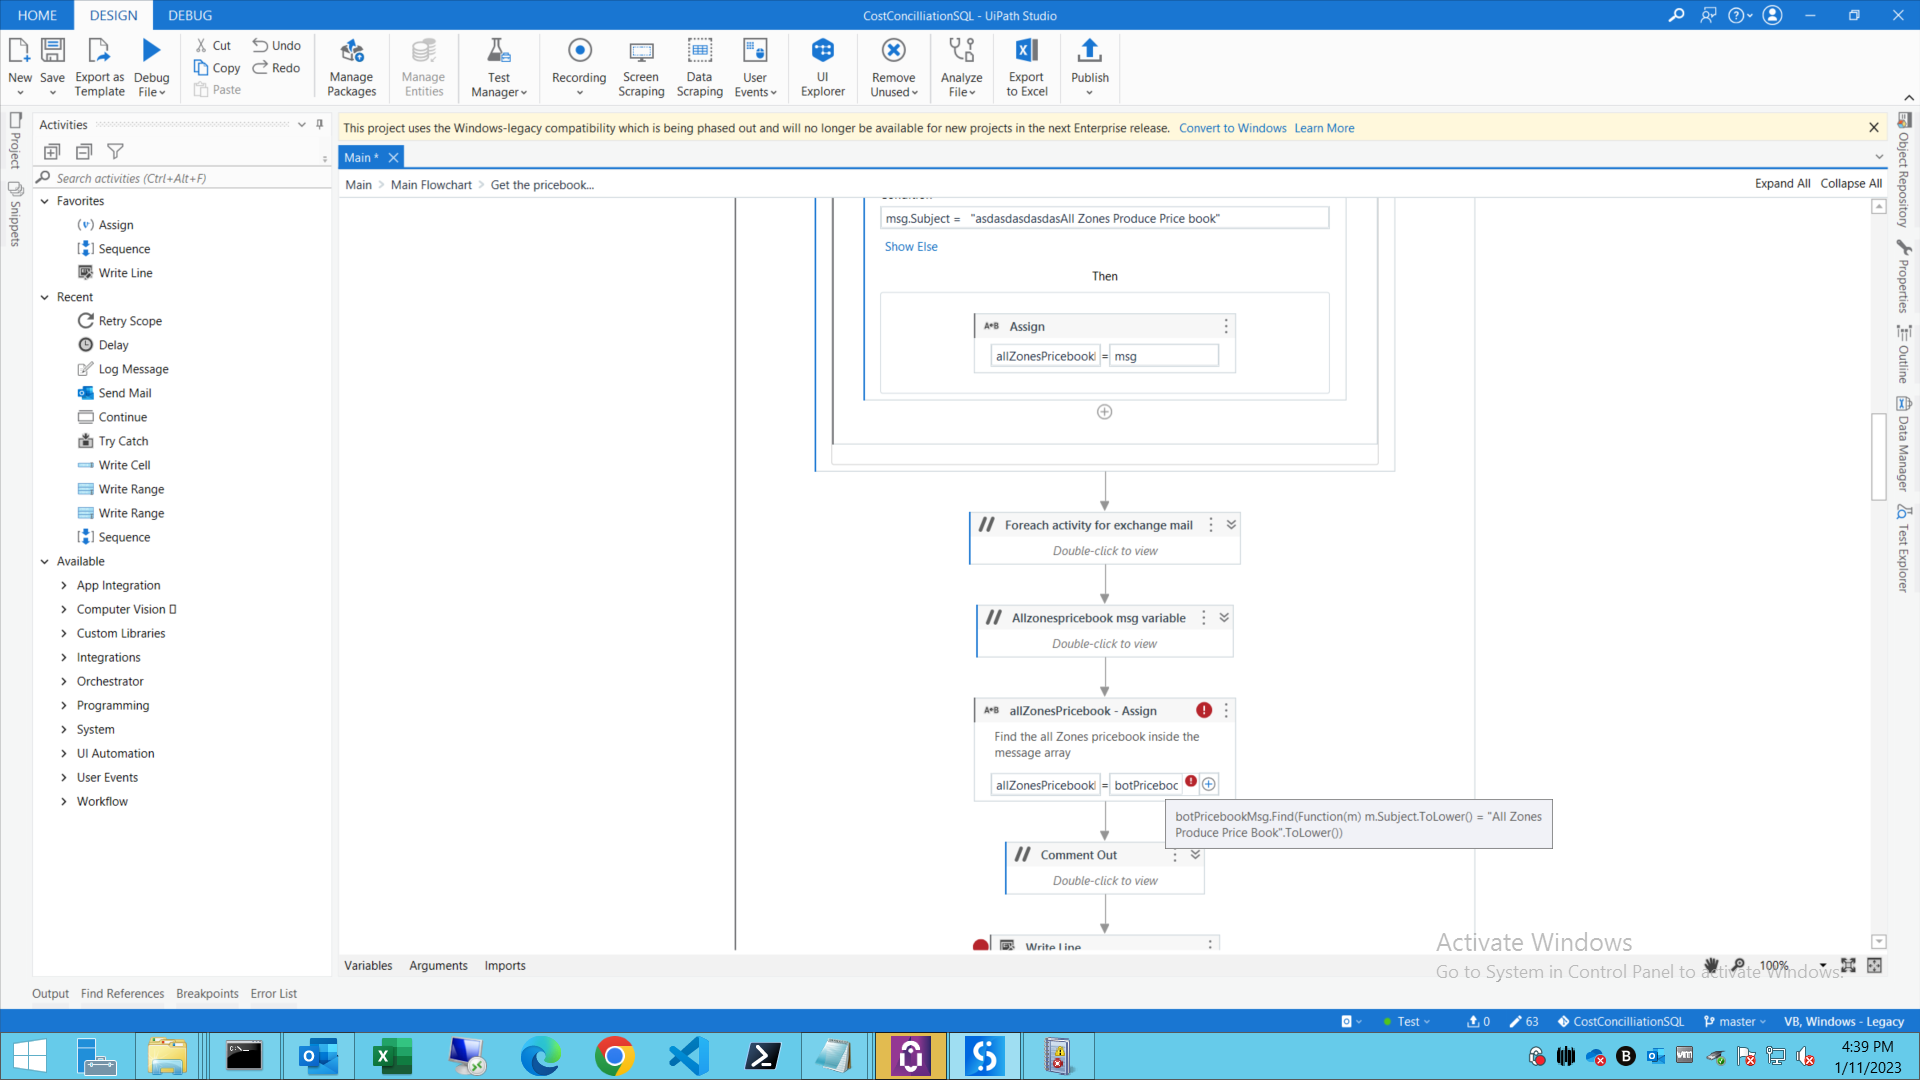
Task: Click Collapse All
Action: click(1850, 184)
